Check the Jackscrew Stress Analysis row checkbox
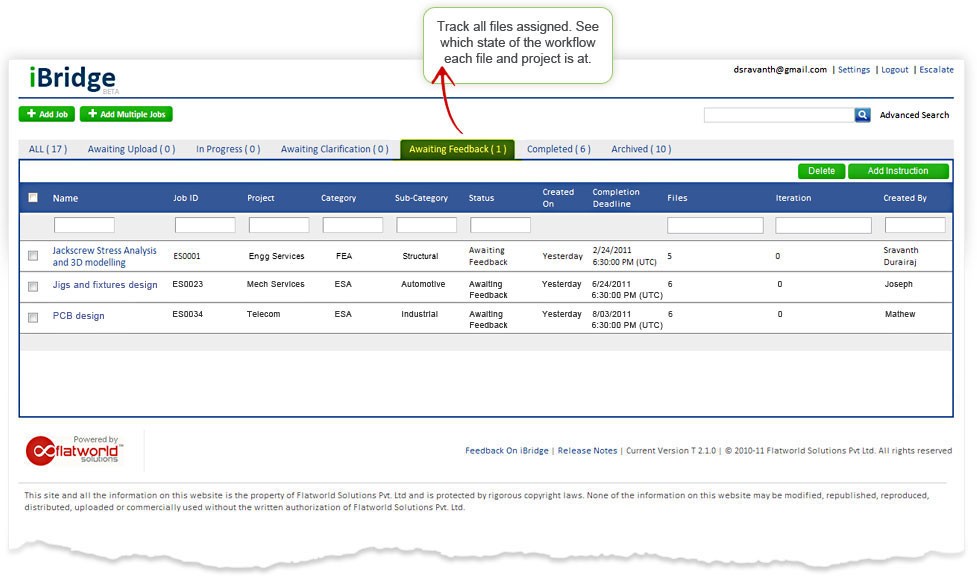The height and width of the screenshot is (585, 977). click(x=33, y=257)
